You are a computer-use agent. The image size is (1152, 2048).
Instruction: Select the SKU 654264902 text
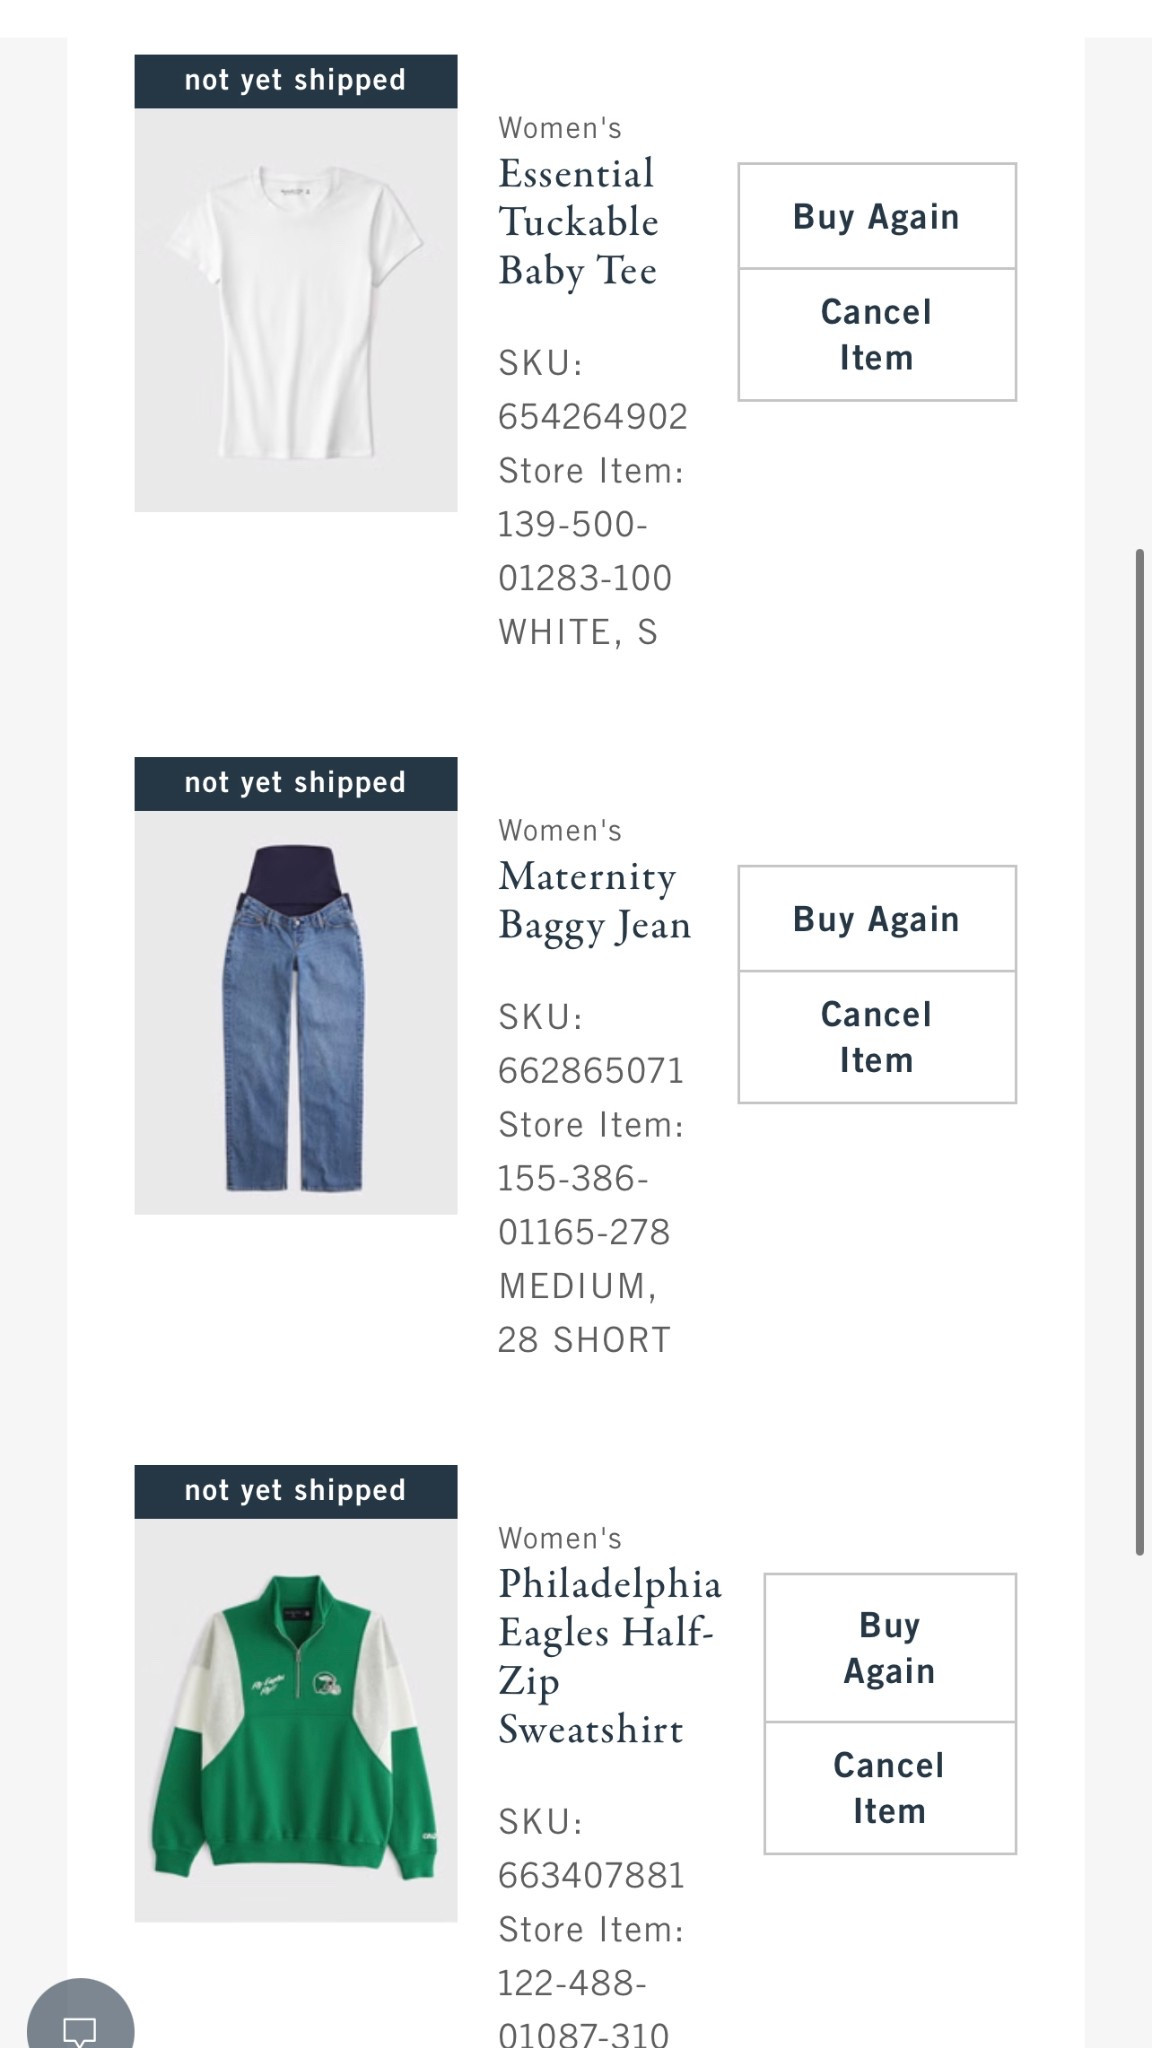tap(592, 417)
